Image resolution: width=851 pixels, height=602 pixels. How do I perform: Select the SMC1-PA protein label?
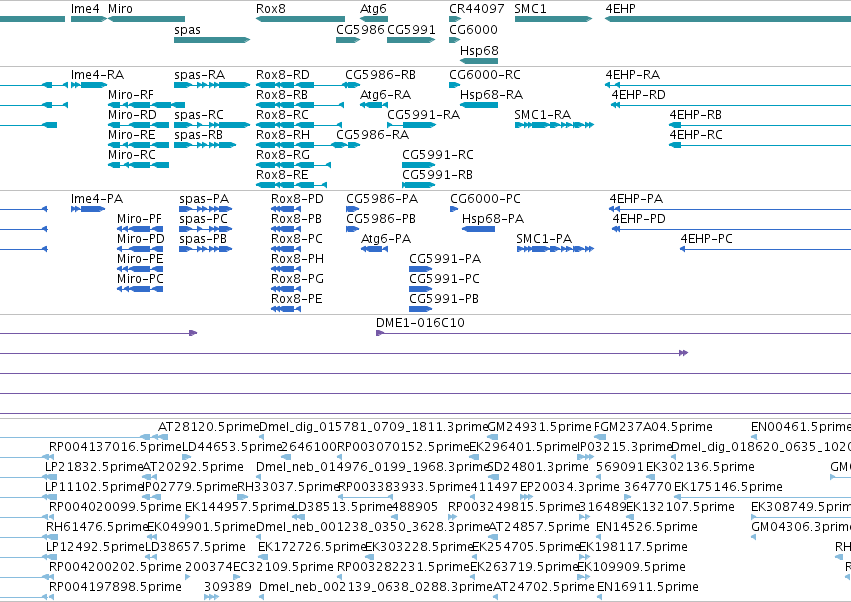tap(544, 239)
